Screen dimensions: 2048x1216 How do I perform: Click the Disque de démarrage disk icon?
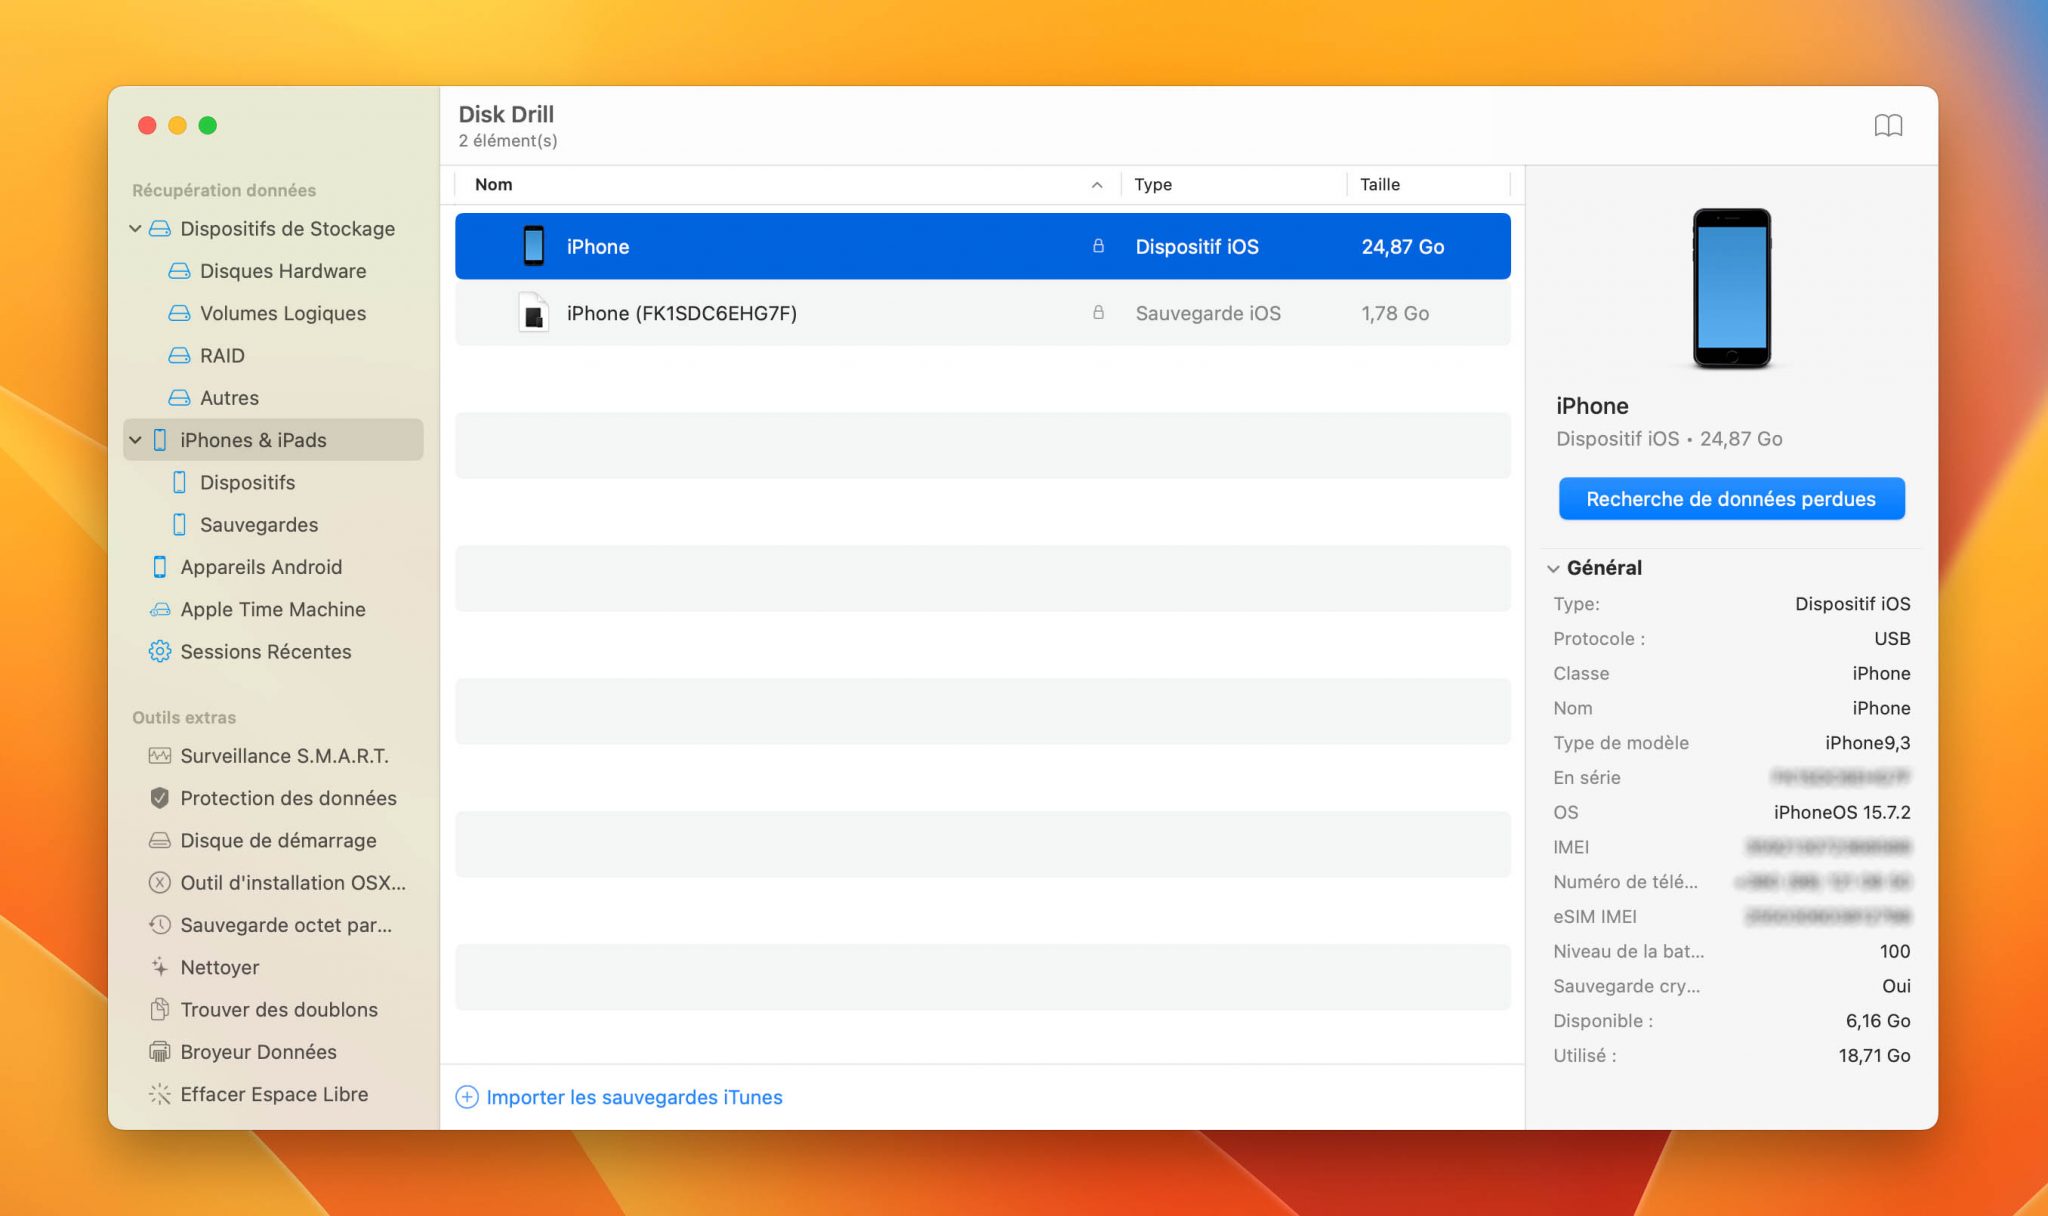[x=160, y=841]
